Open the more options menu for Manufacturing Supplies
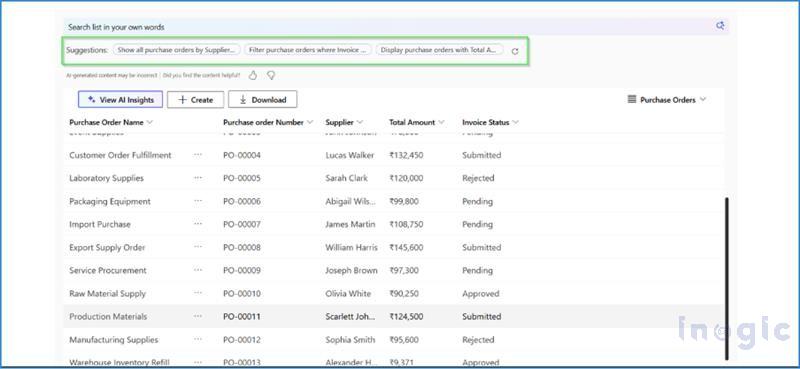This screenshot has height=369, width=800. point(198,339)
